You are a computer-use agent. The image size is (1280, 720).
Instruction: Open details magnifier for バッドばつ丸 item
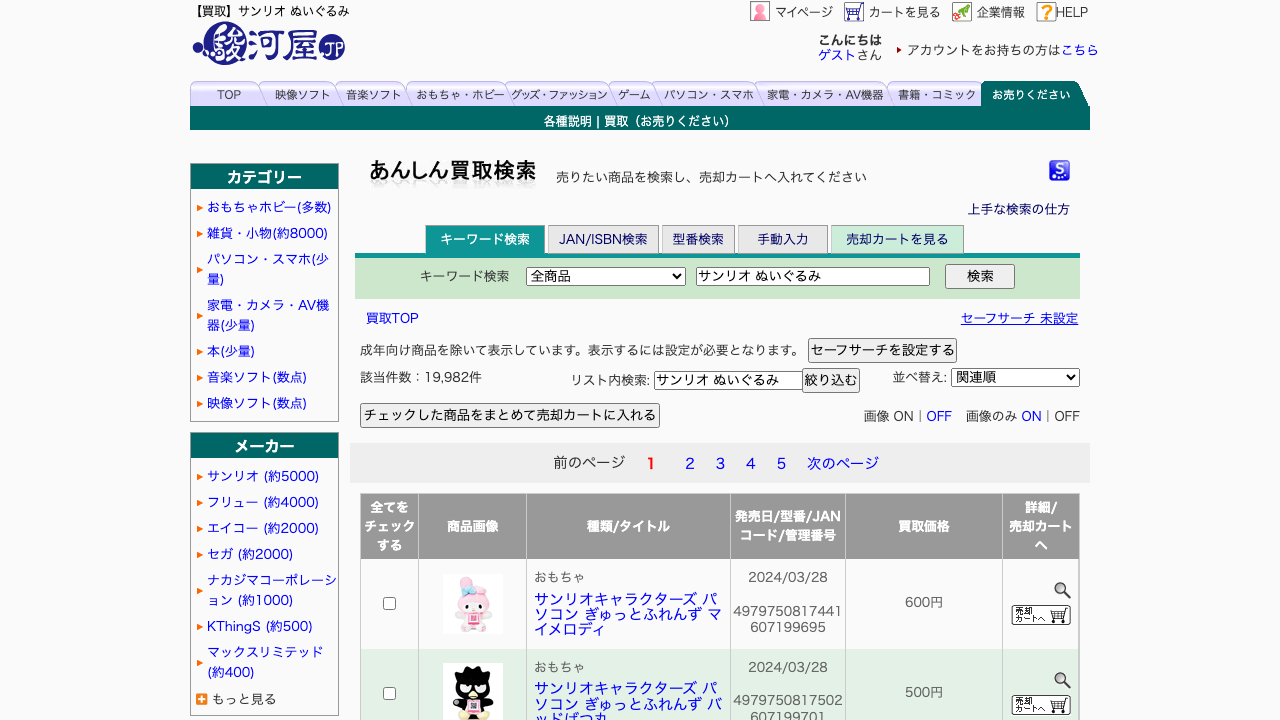point(1062,680)
